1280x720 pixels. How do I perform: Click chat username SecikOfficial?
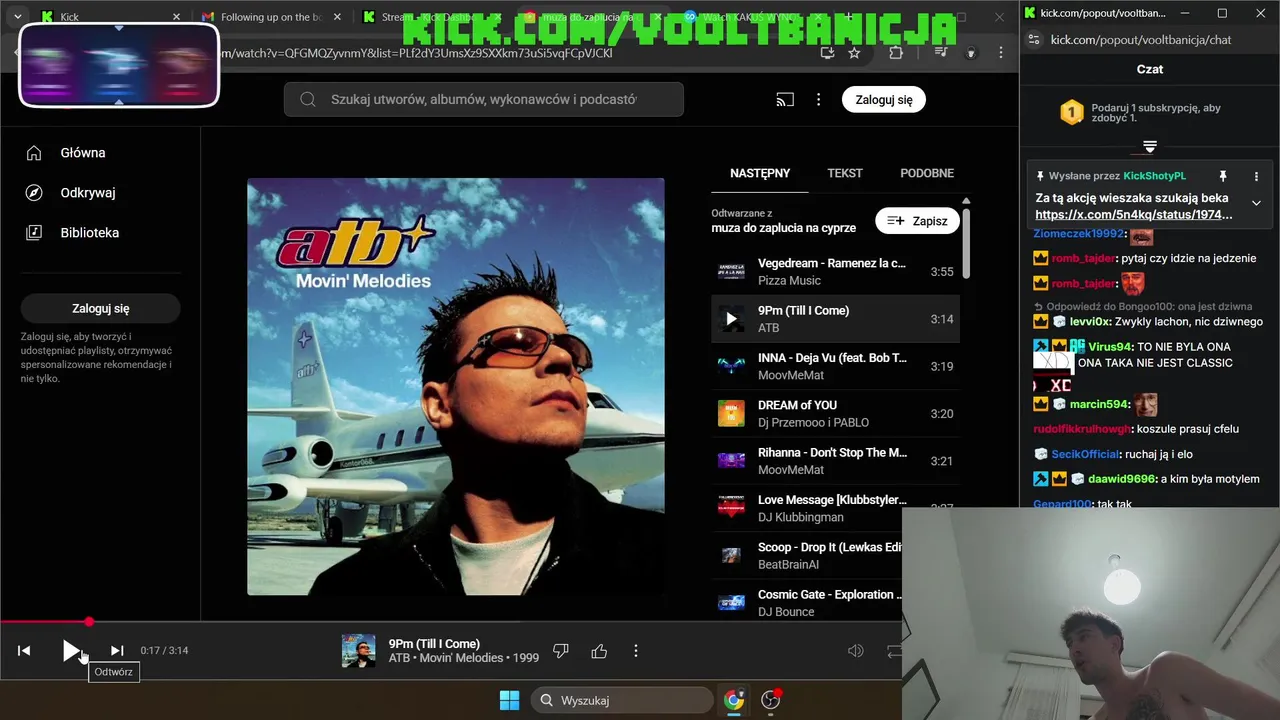point(1087,454)
